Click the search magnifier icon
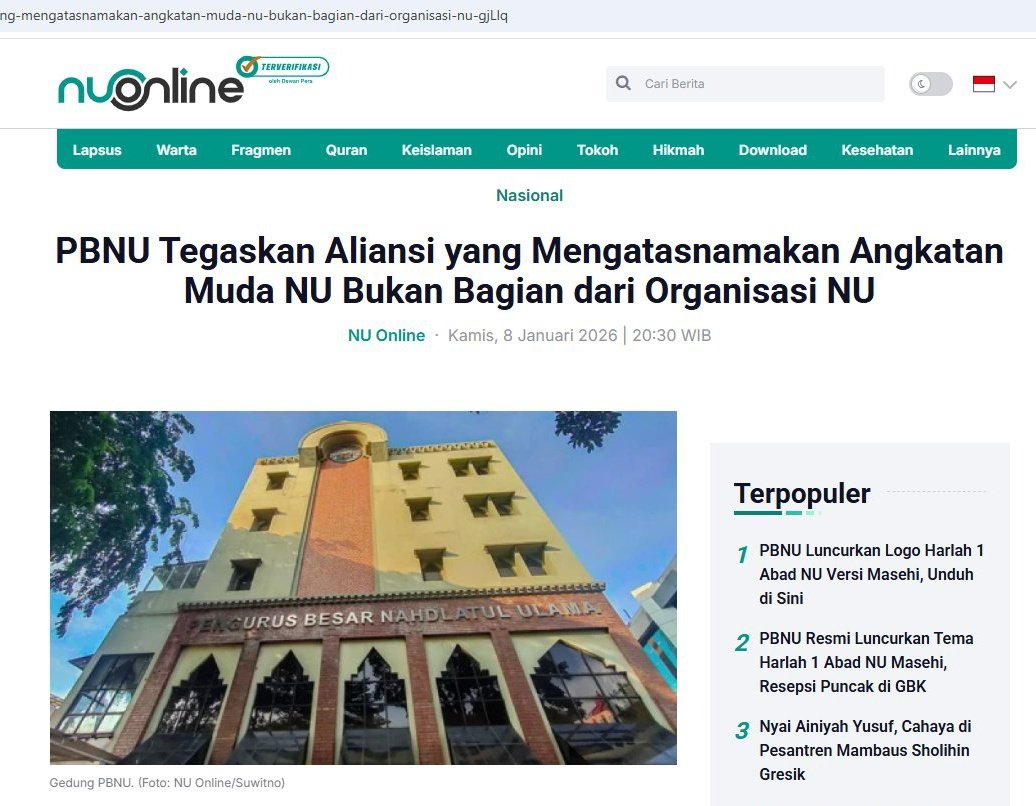The height and width of the screenshot is (806, 1036). pyautogui.click(x=624, y=83)
